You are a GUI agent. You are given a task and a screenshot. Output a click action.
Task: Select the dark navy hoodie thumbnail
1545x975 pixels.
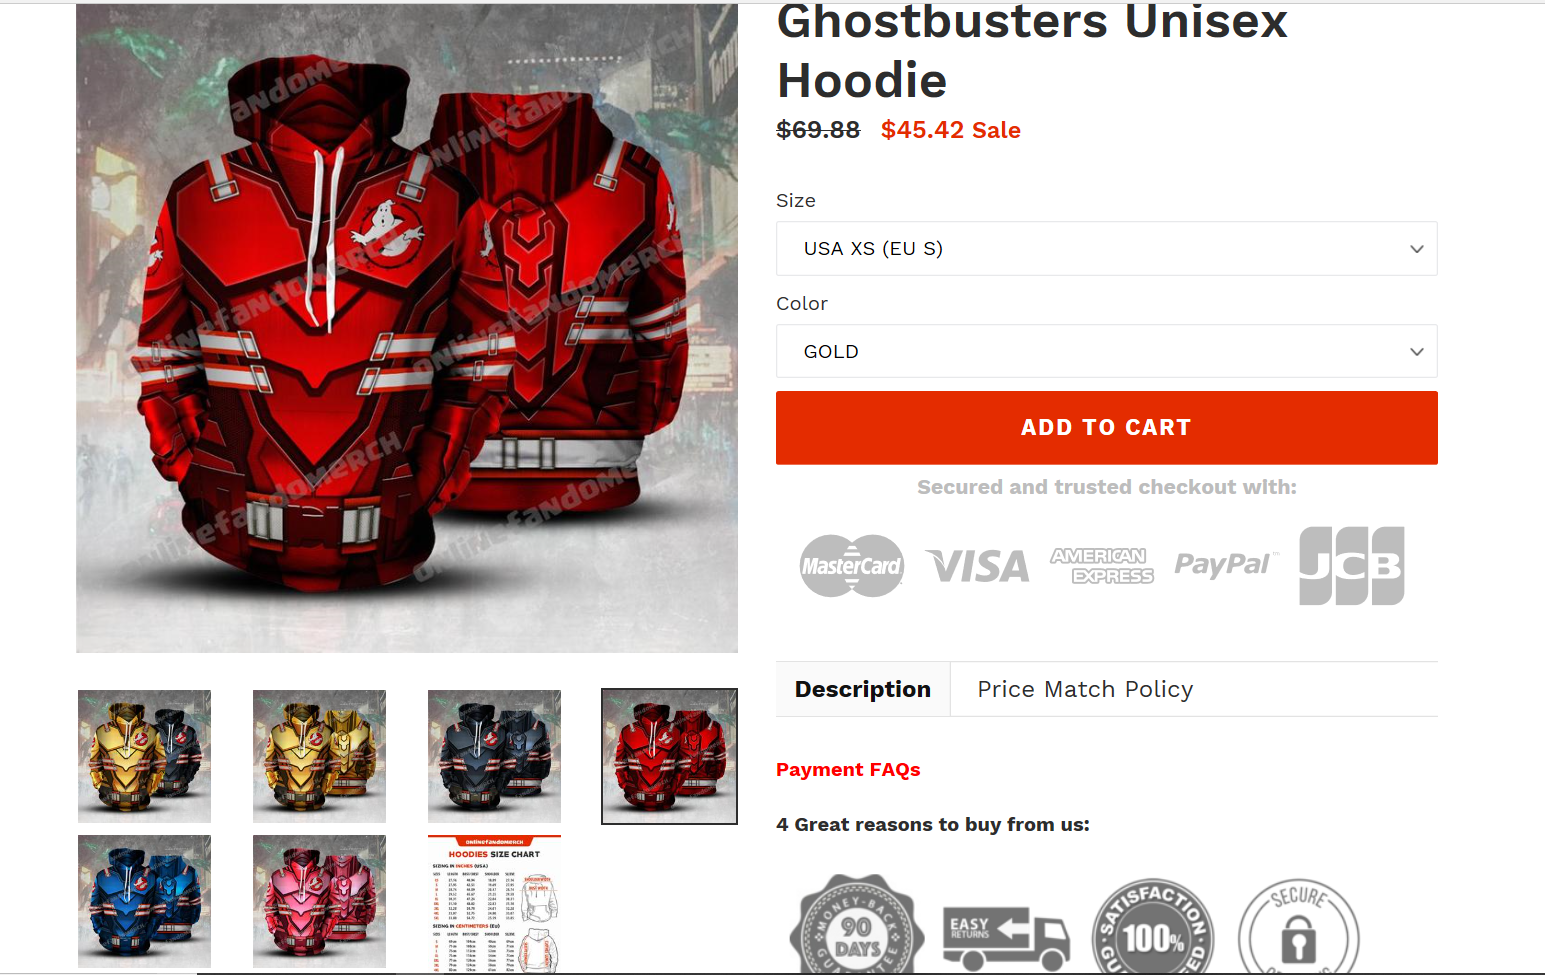coord(494,756)
